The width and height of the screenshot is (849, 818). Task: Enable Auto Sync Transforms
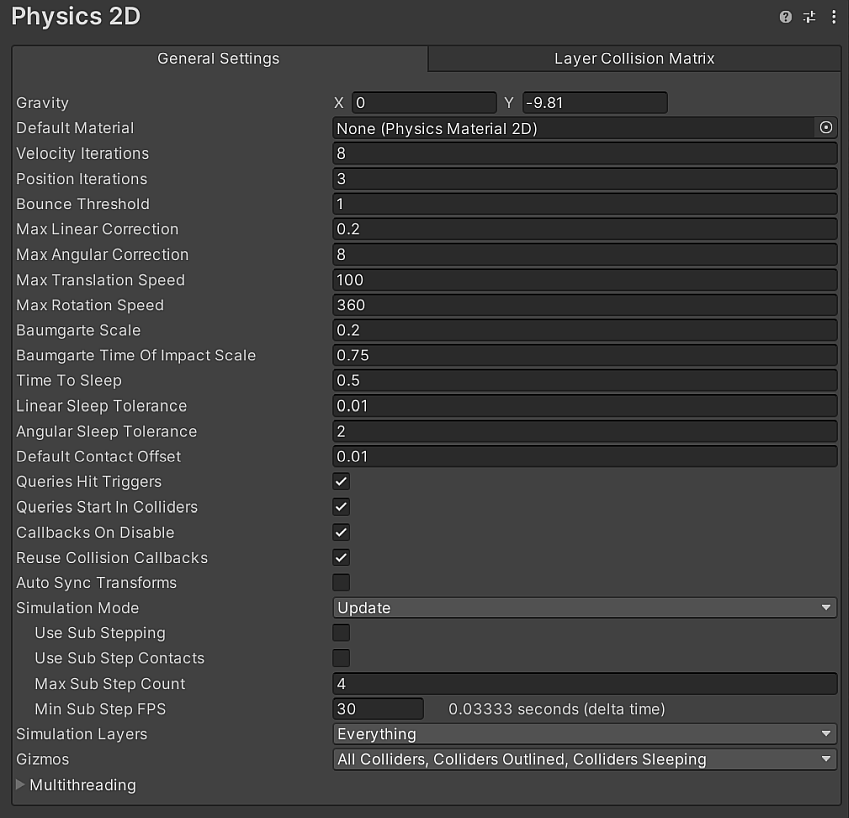[x=340, y=582]
